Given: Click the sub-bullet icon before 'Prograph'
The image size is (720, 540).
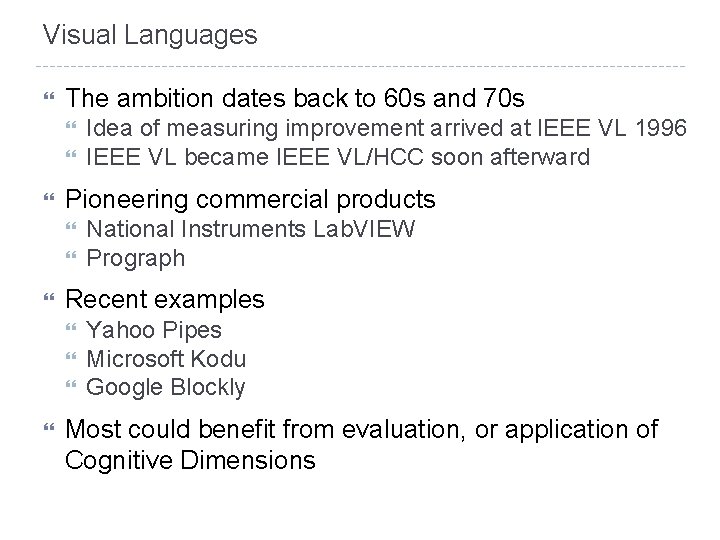Looking at the screenshot, I should [x=69, y=258].
